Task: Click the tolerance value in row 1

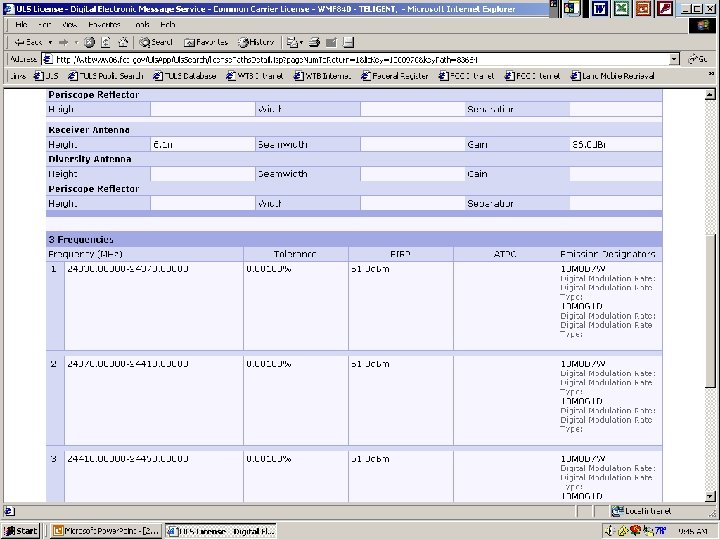Action: [x=269, y=269]
